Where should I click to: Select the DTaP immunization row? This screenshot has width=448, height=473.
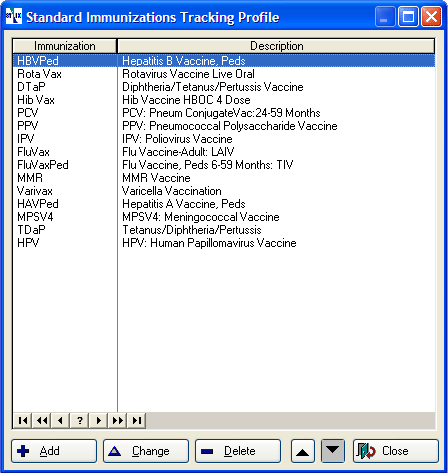[224, 87]
